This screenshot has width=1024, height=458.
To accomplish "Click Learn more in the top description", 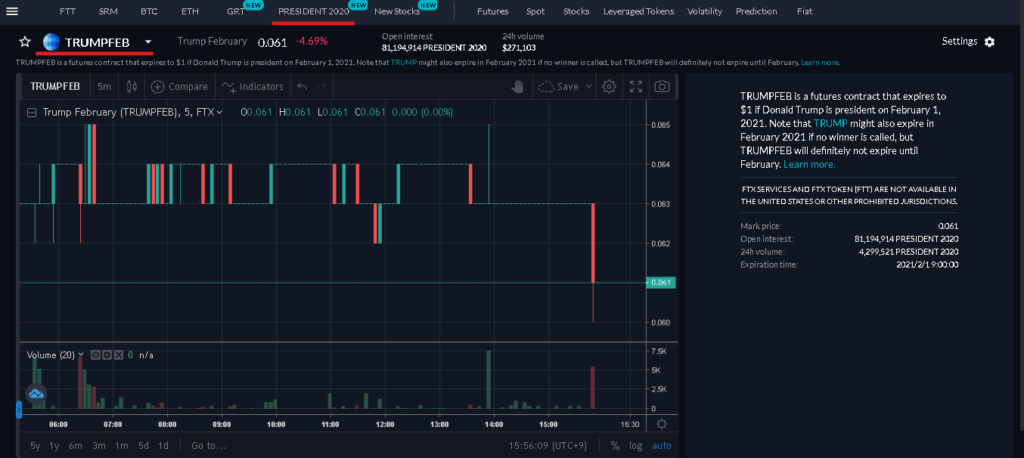I will (820, 63).
